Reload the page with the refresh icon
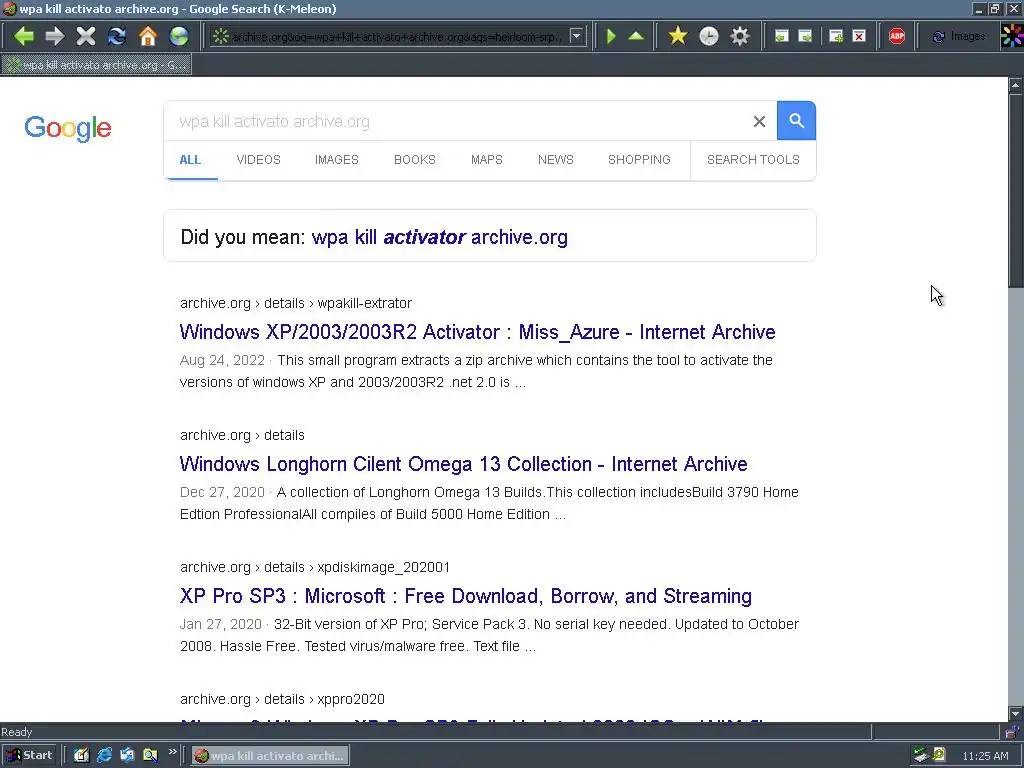 point(117,36)
